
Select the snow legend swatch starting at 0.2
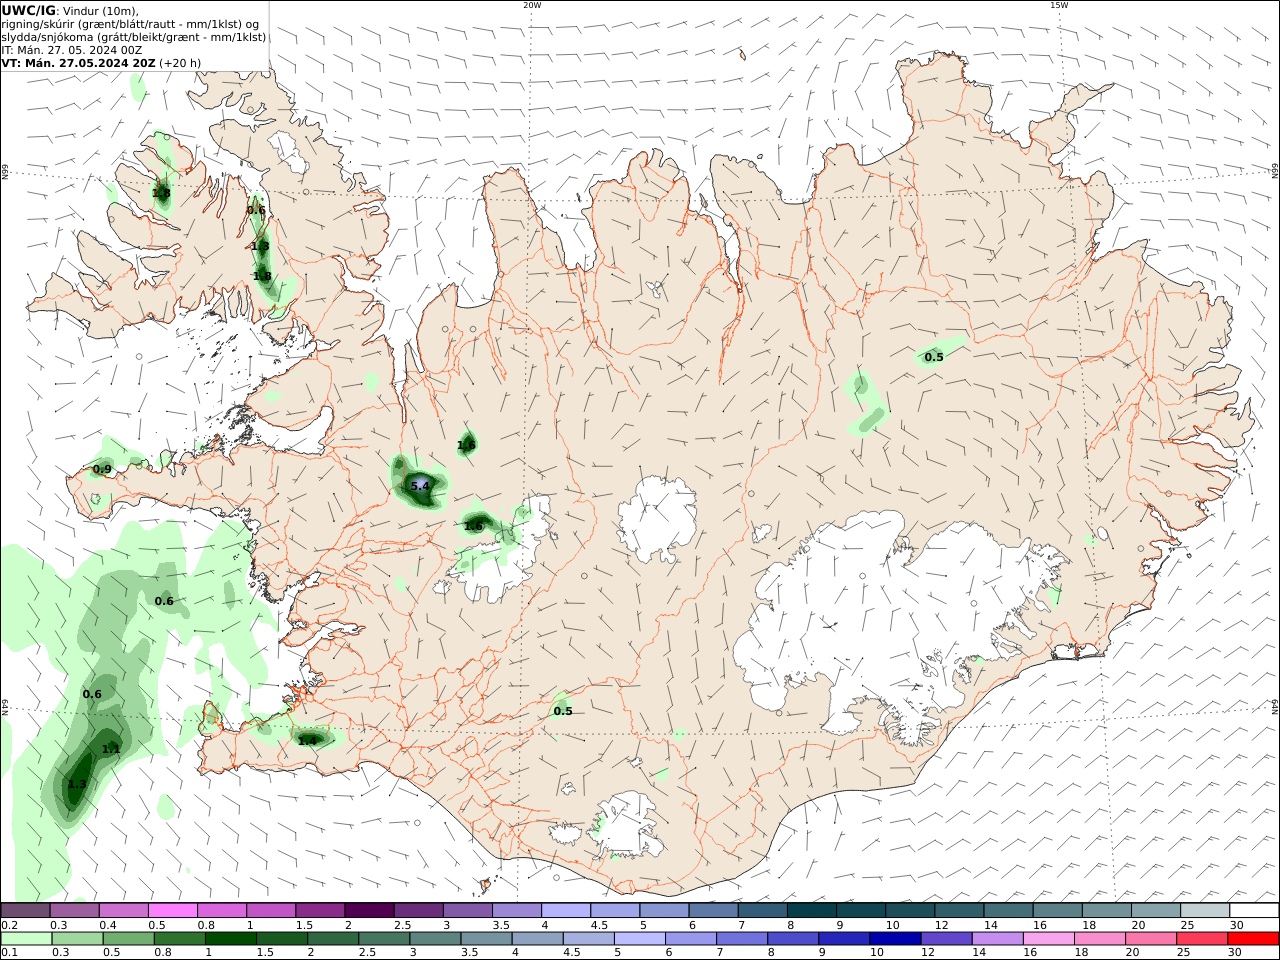pos(25,910)
